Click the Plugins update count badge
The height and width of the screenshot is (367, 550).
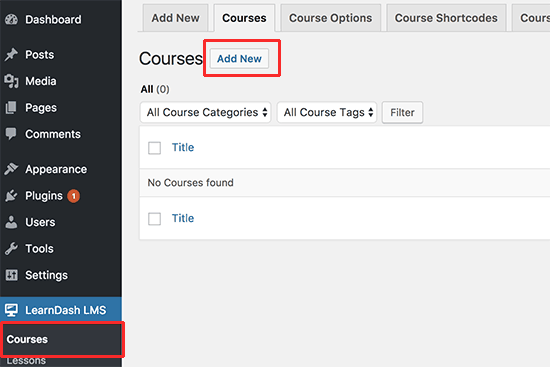click(x=74, y=196)
